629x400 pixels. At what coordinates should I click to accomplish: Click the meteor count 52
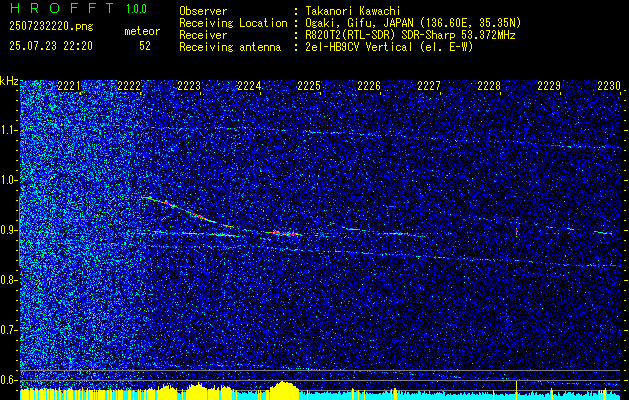click(x=145, y=46)
